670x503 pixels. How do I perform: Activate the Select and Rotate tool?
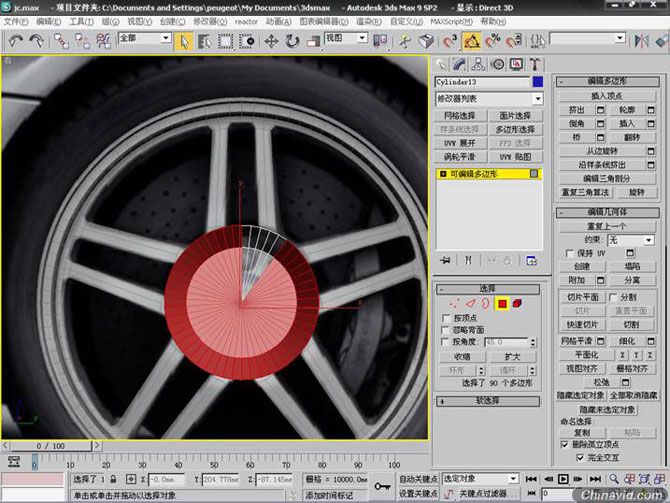pyautogui.click(x=292, y=41)
